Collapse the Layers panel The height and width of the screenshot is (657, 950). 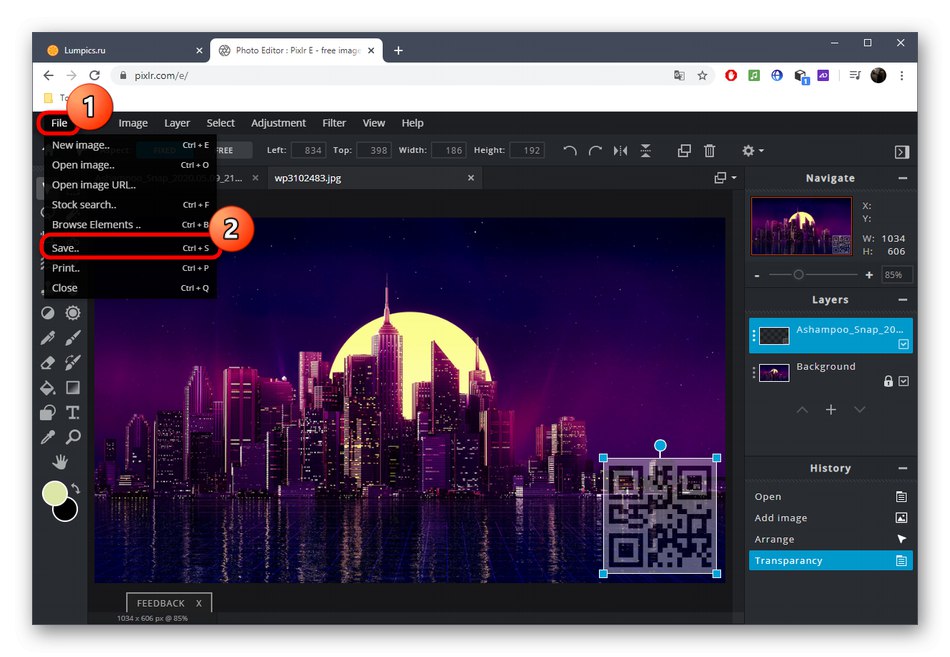(903, 299)
